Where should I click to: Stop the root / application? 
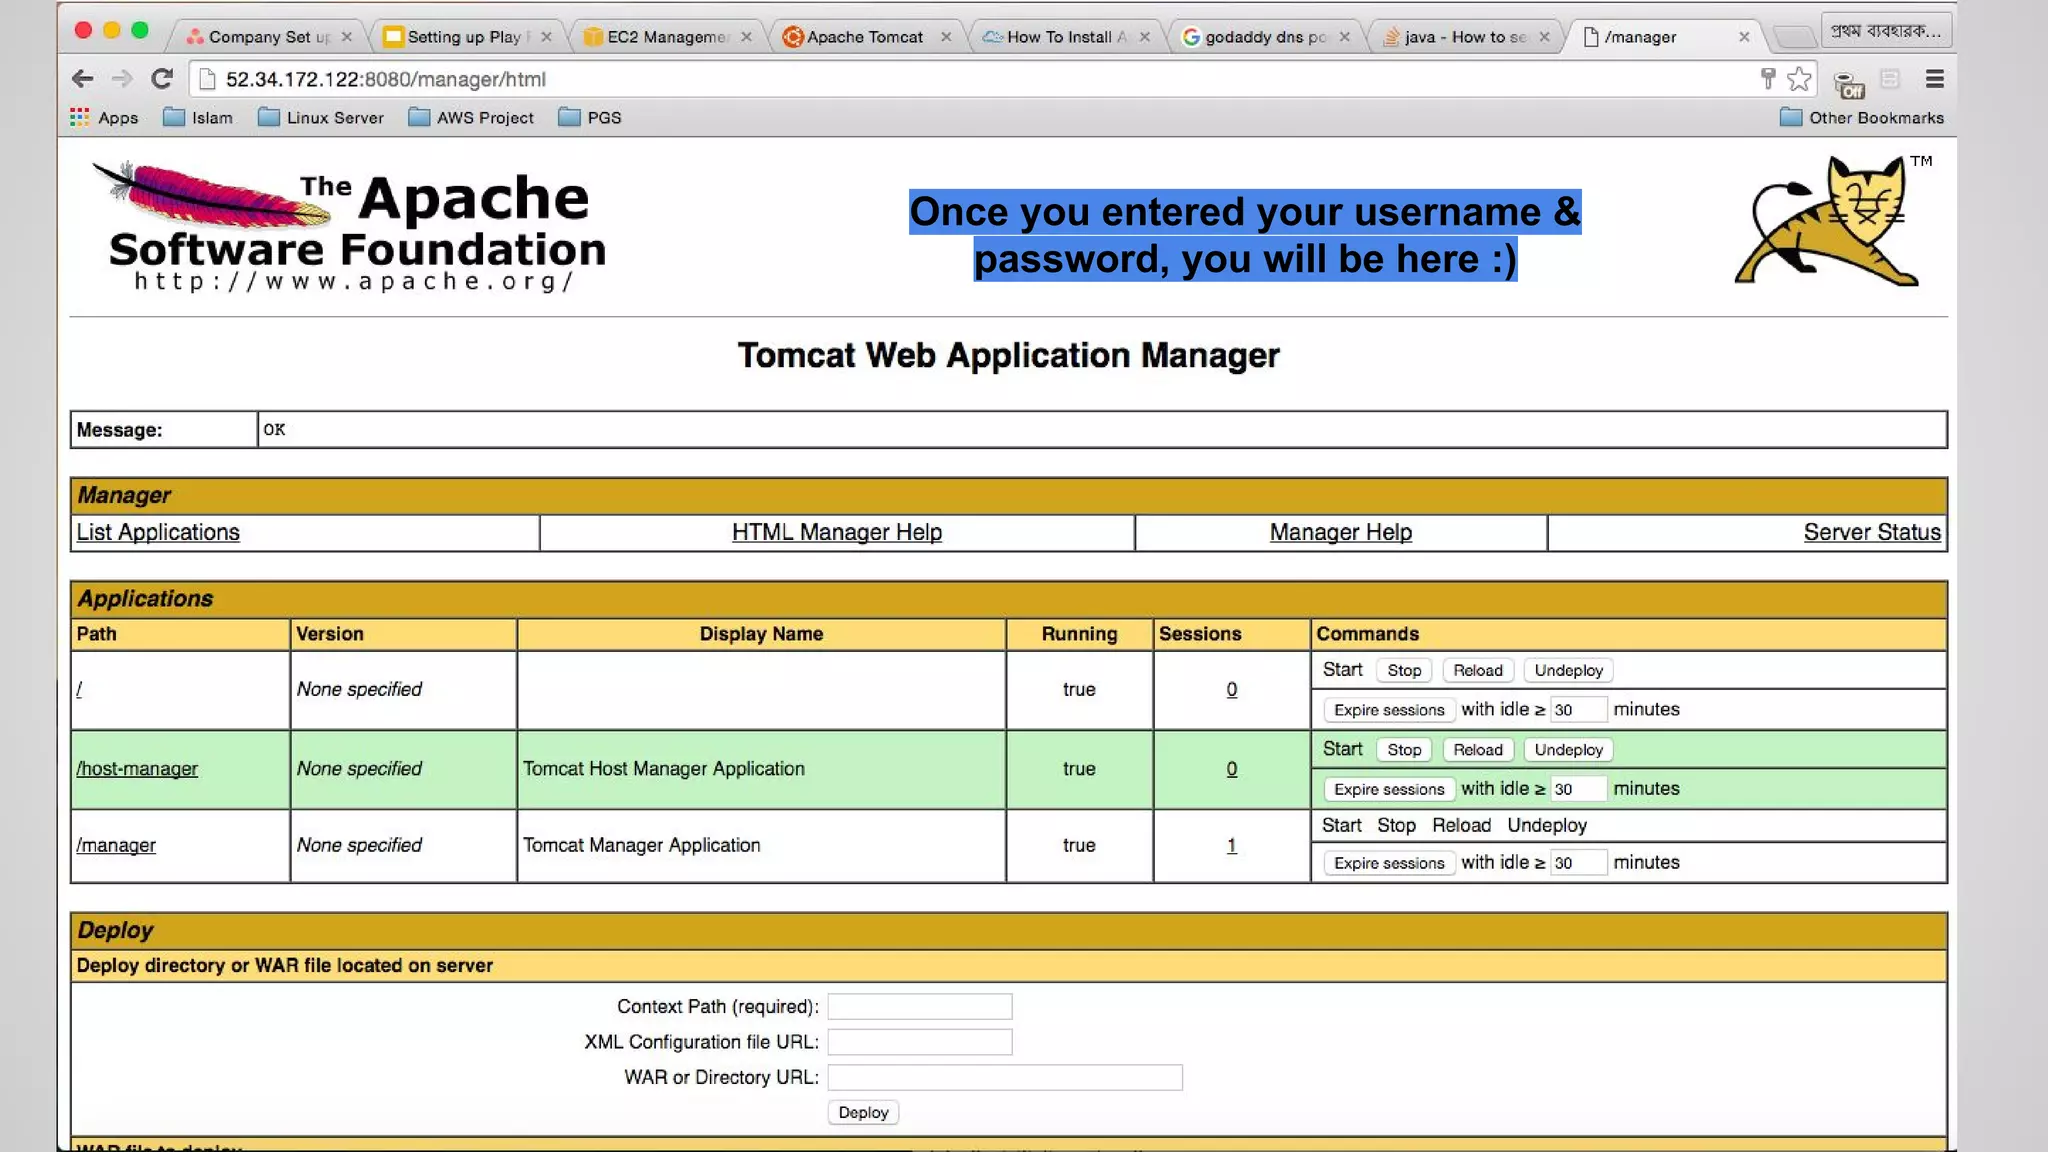[1404, 670]
